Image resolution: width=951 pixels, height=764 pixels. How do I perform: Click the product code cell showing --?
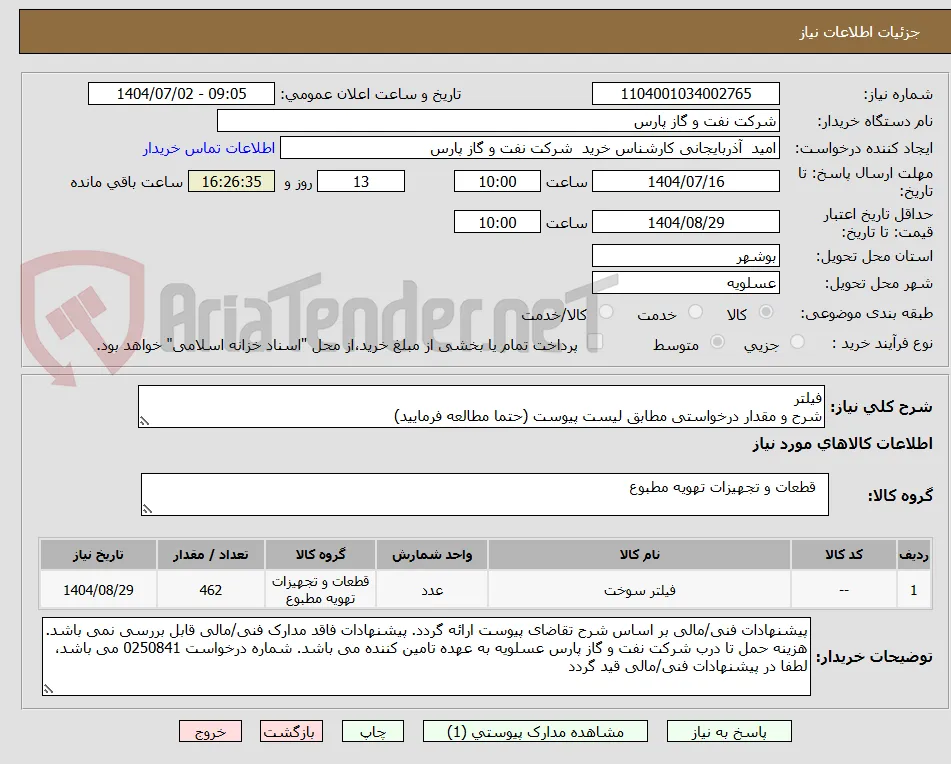(x=844, y=589)
